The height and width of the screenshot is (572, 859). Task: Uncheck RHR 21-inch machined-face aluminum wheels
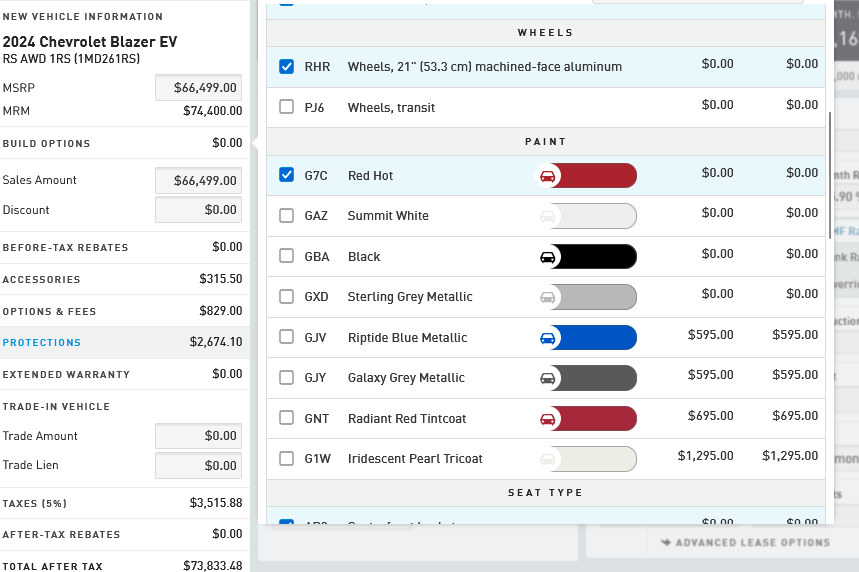(287, 66)
